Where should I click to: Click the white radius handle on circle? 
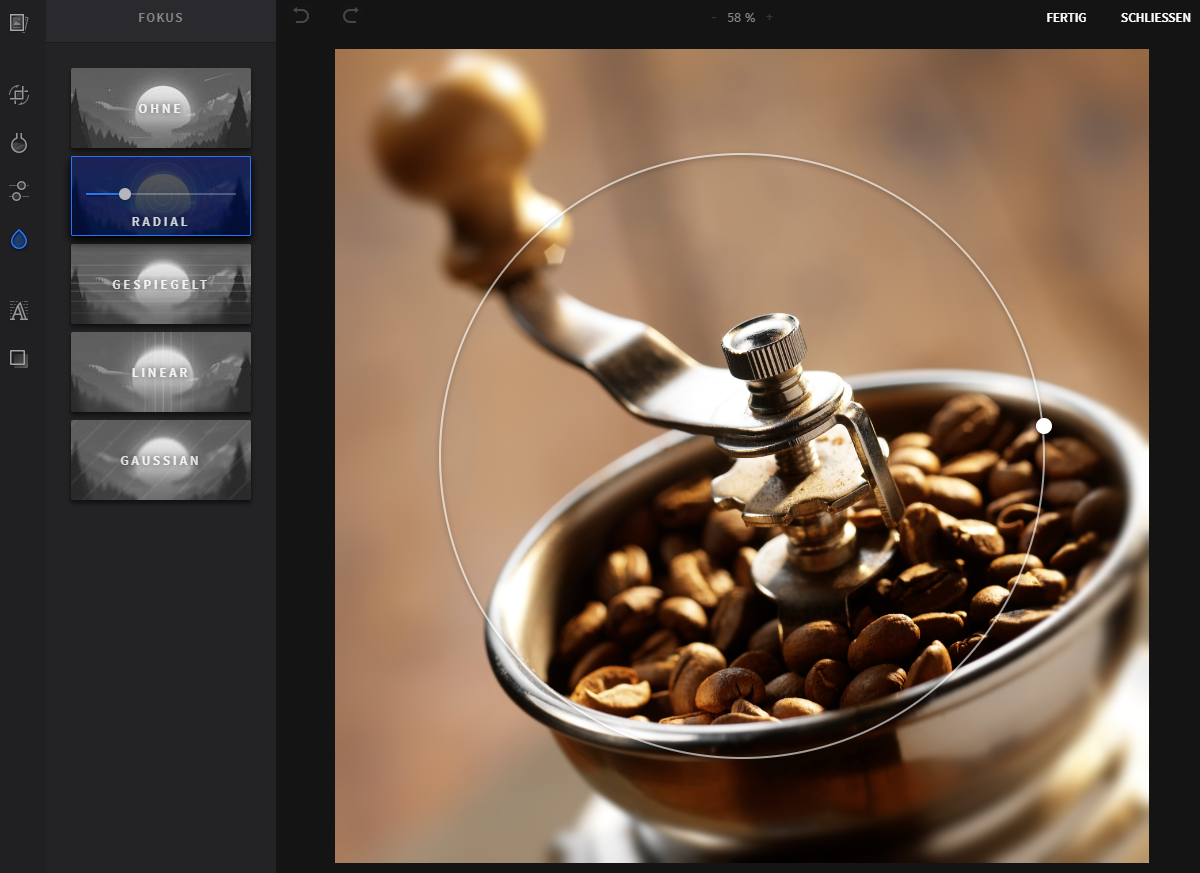coord(1044,426)
